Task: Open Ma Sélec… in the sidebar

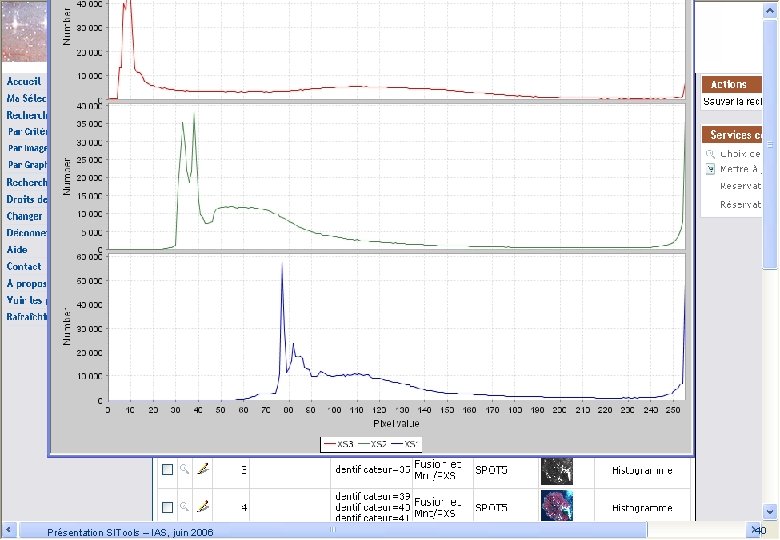Action: [x=26, y=98]
